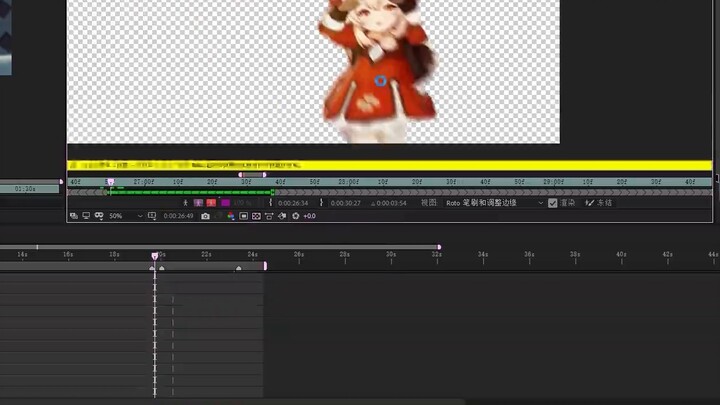Click 28:00f mark on layer ruler
The image size is (720, 405).
click(x=349, y=182)
